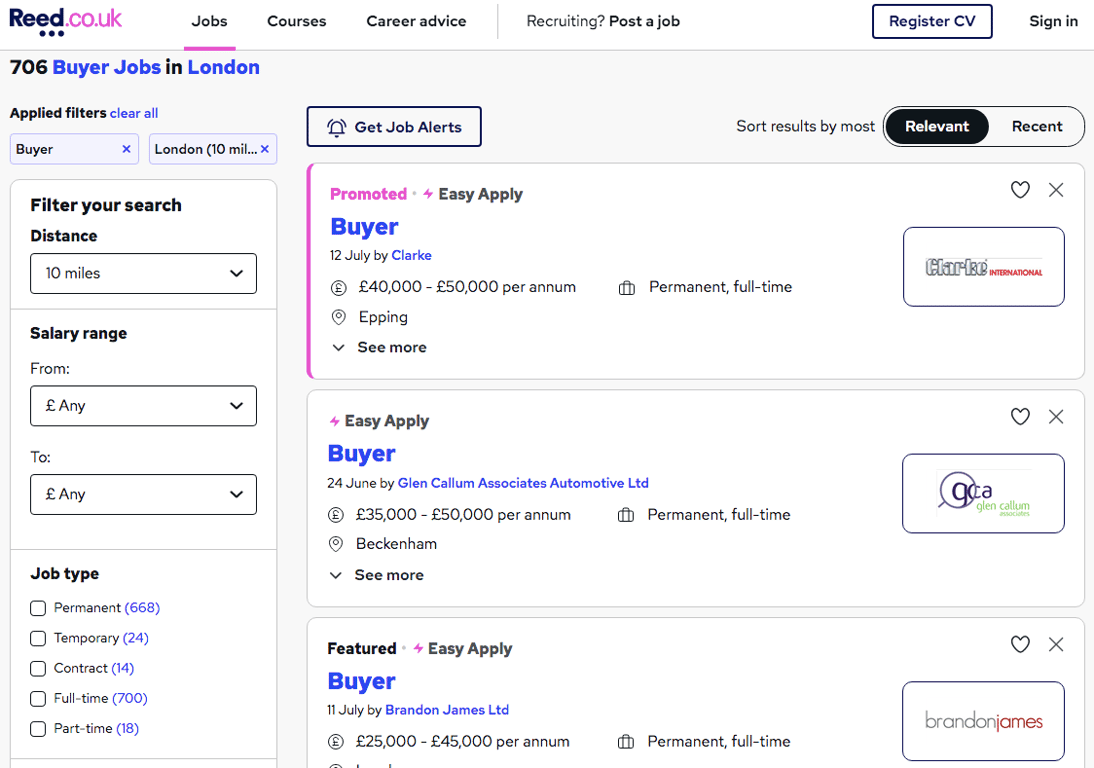The image size is (1094, 768).
Task: Shortlist the Glen Callum Buyer job with heart
Action: (1020, 417)
